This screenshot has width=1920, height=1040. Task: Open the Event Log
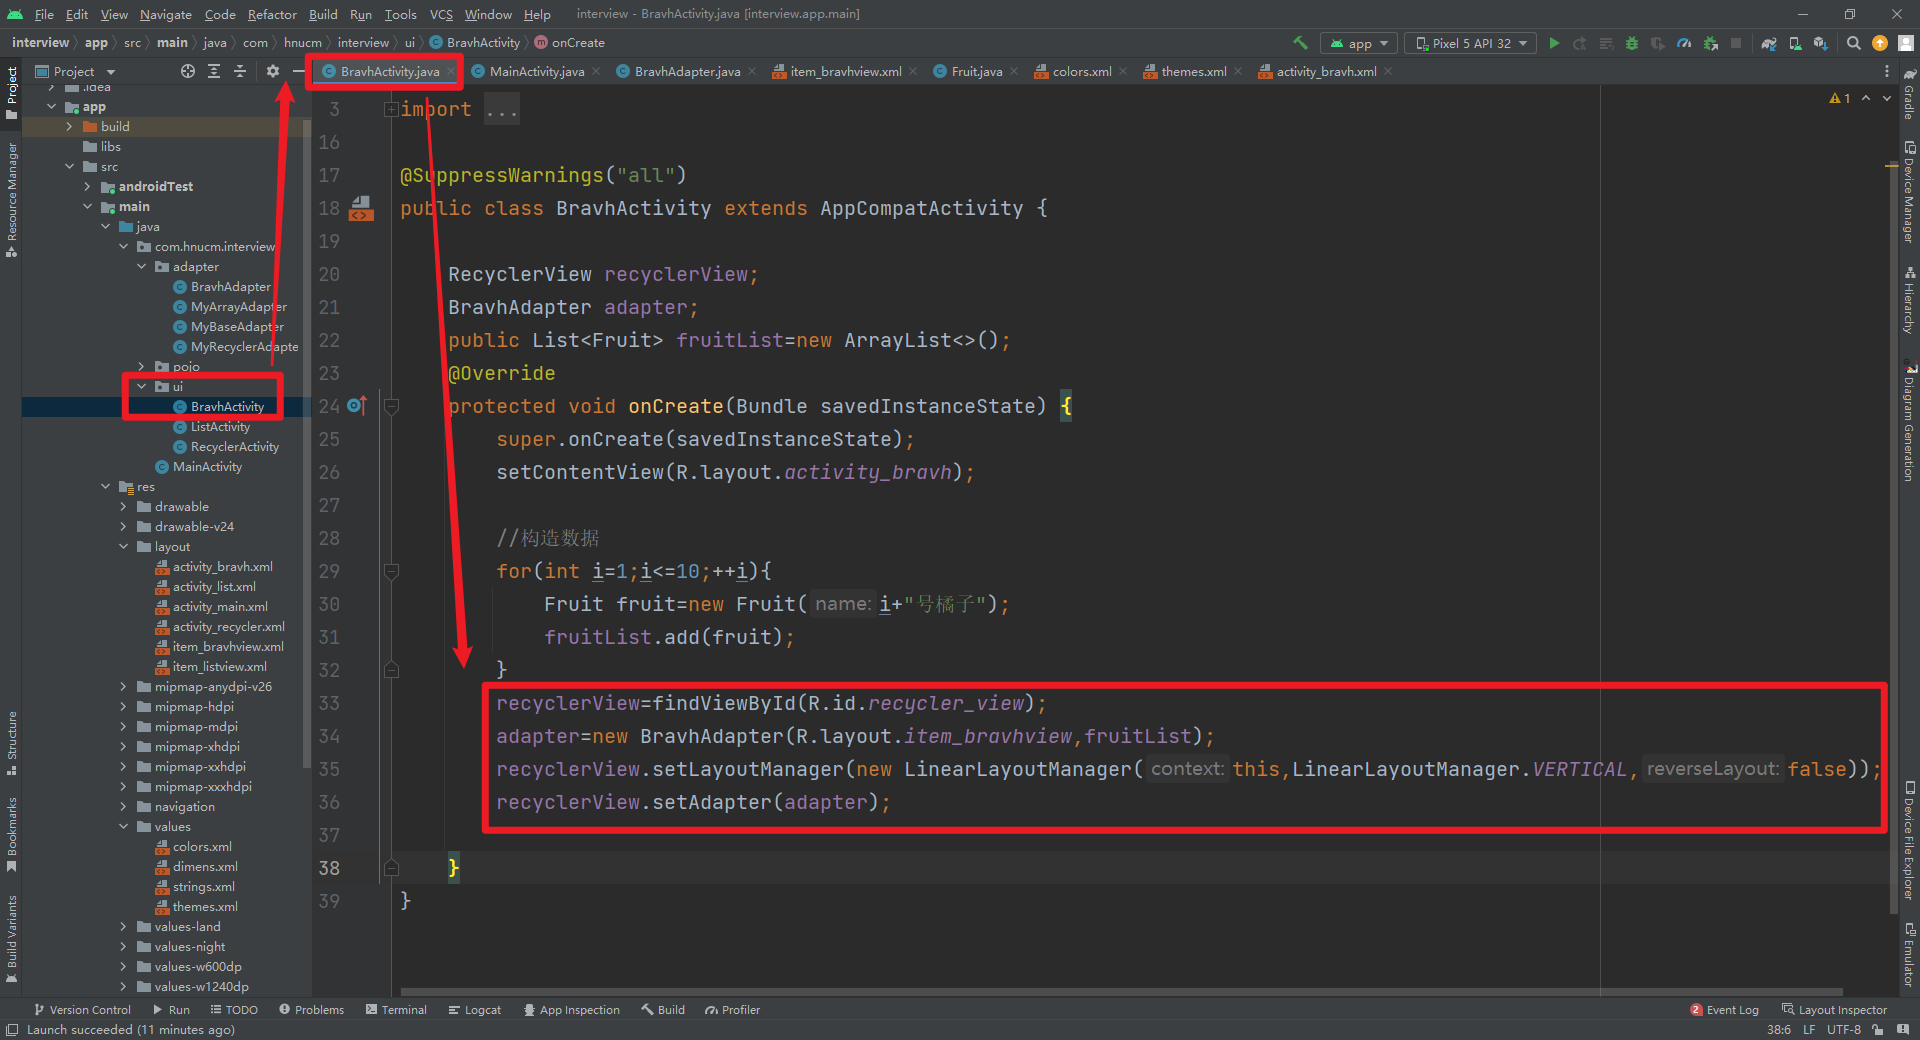[1724, 1010]
